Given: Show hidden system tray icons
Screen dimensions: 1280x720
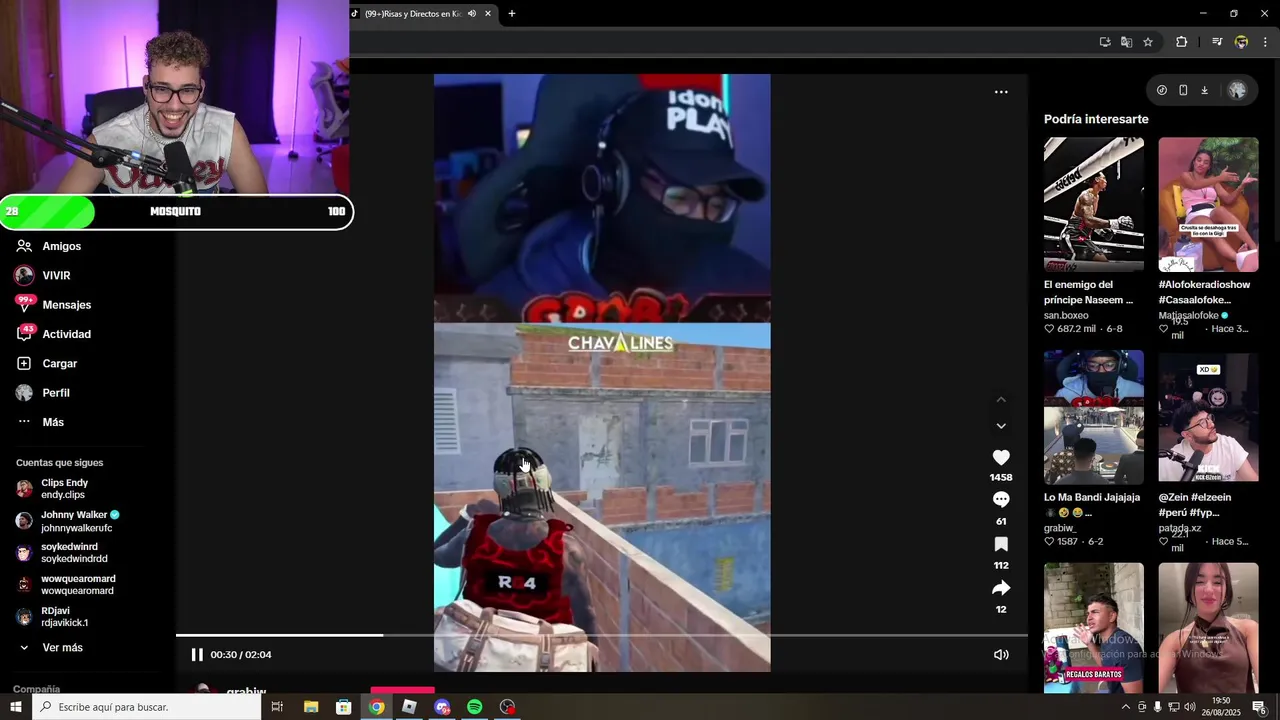Looking at the screenshot, I should [x=1125, y=707].
